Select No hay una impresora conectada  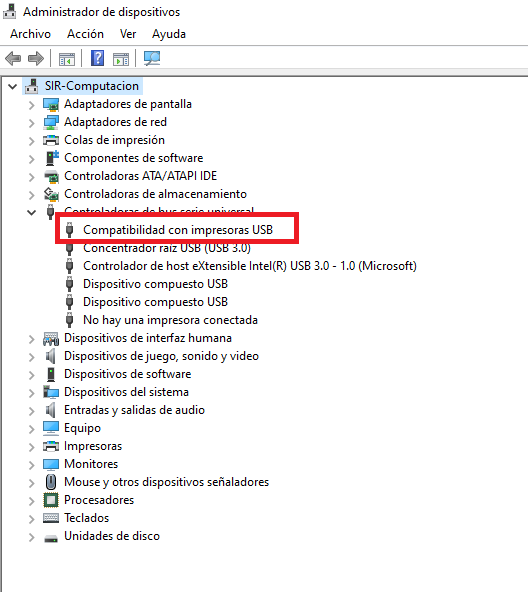[x=170, y=320]
